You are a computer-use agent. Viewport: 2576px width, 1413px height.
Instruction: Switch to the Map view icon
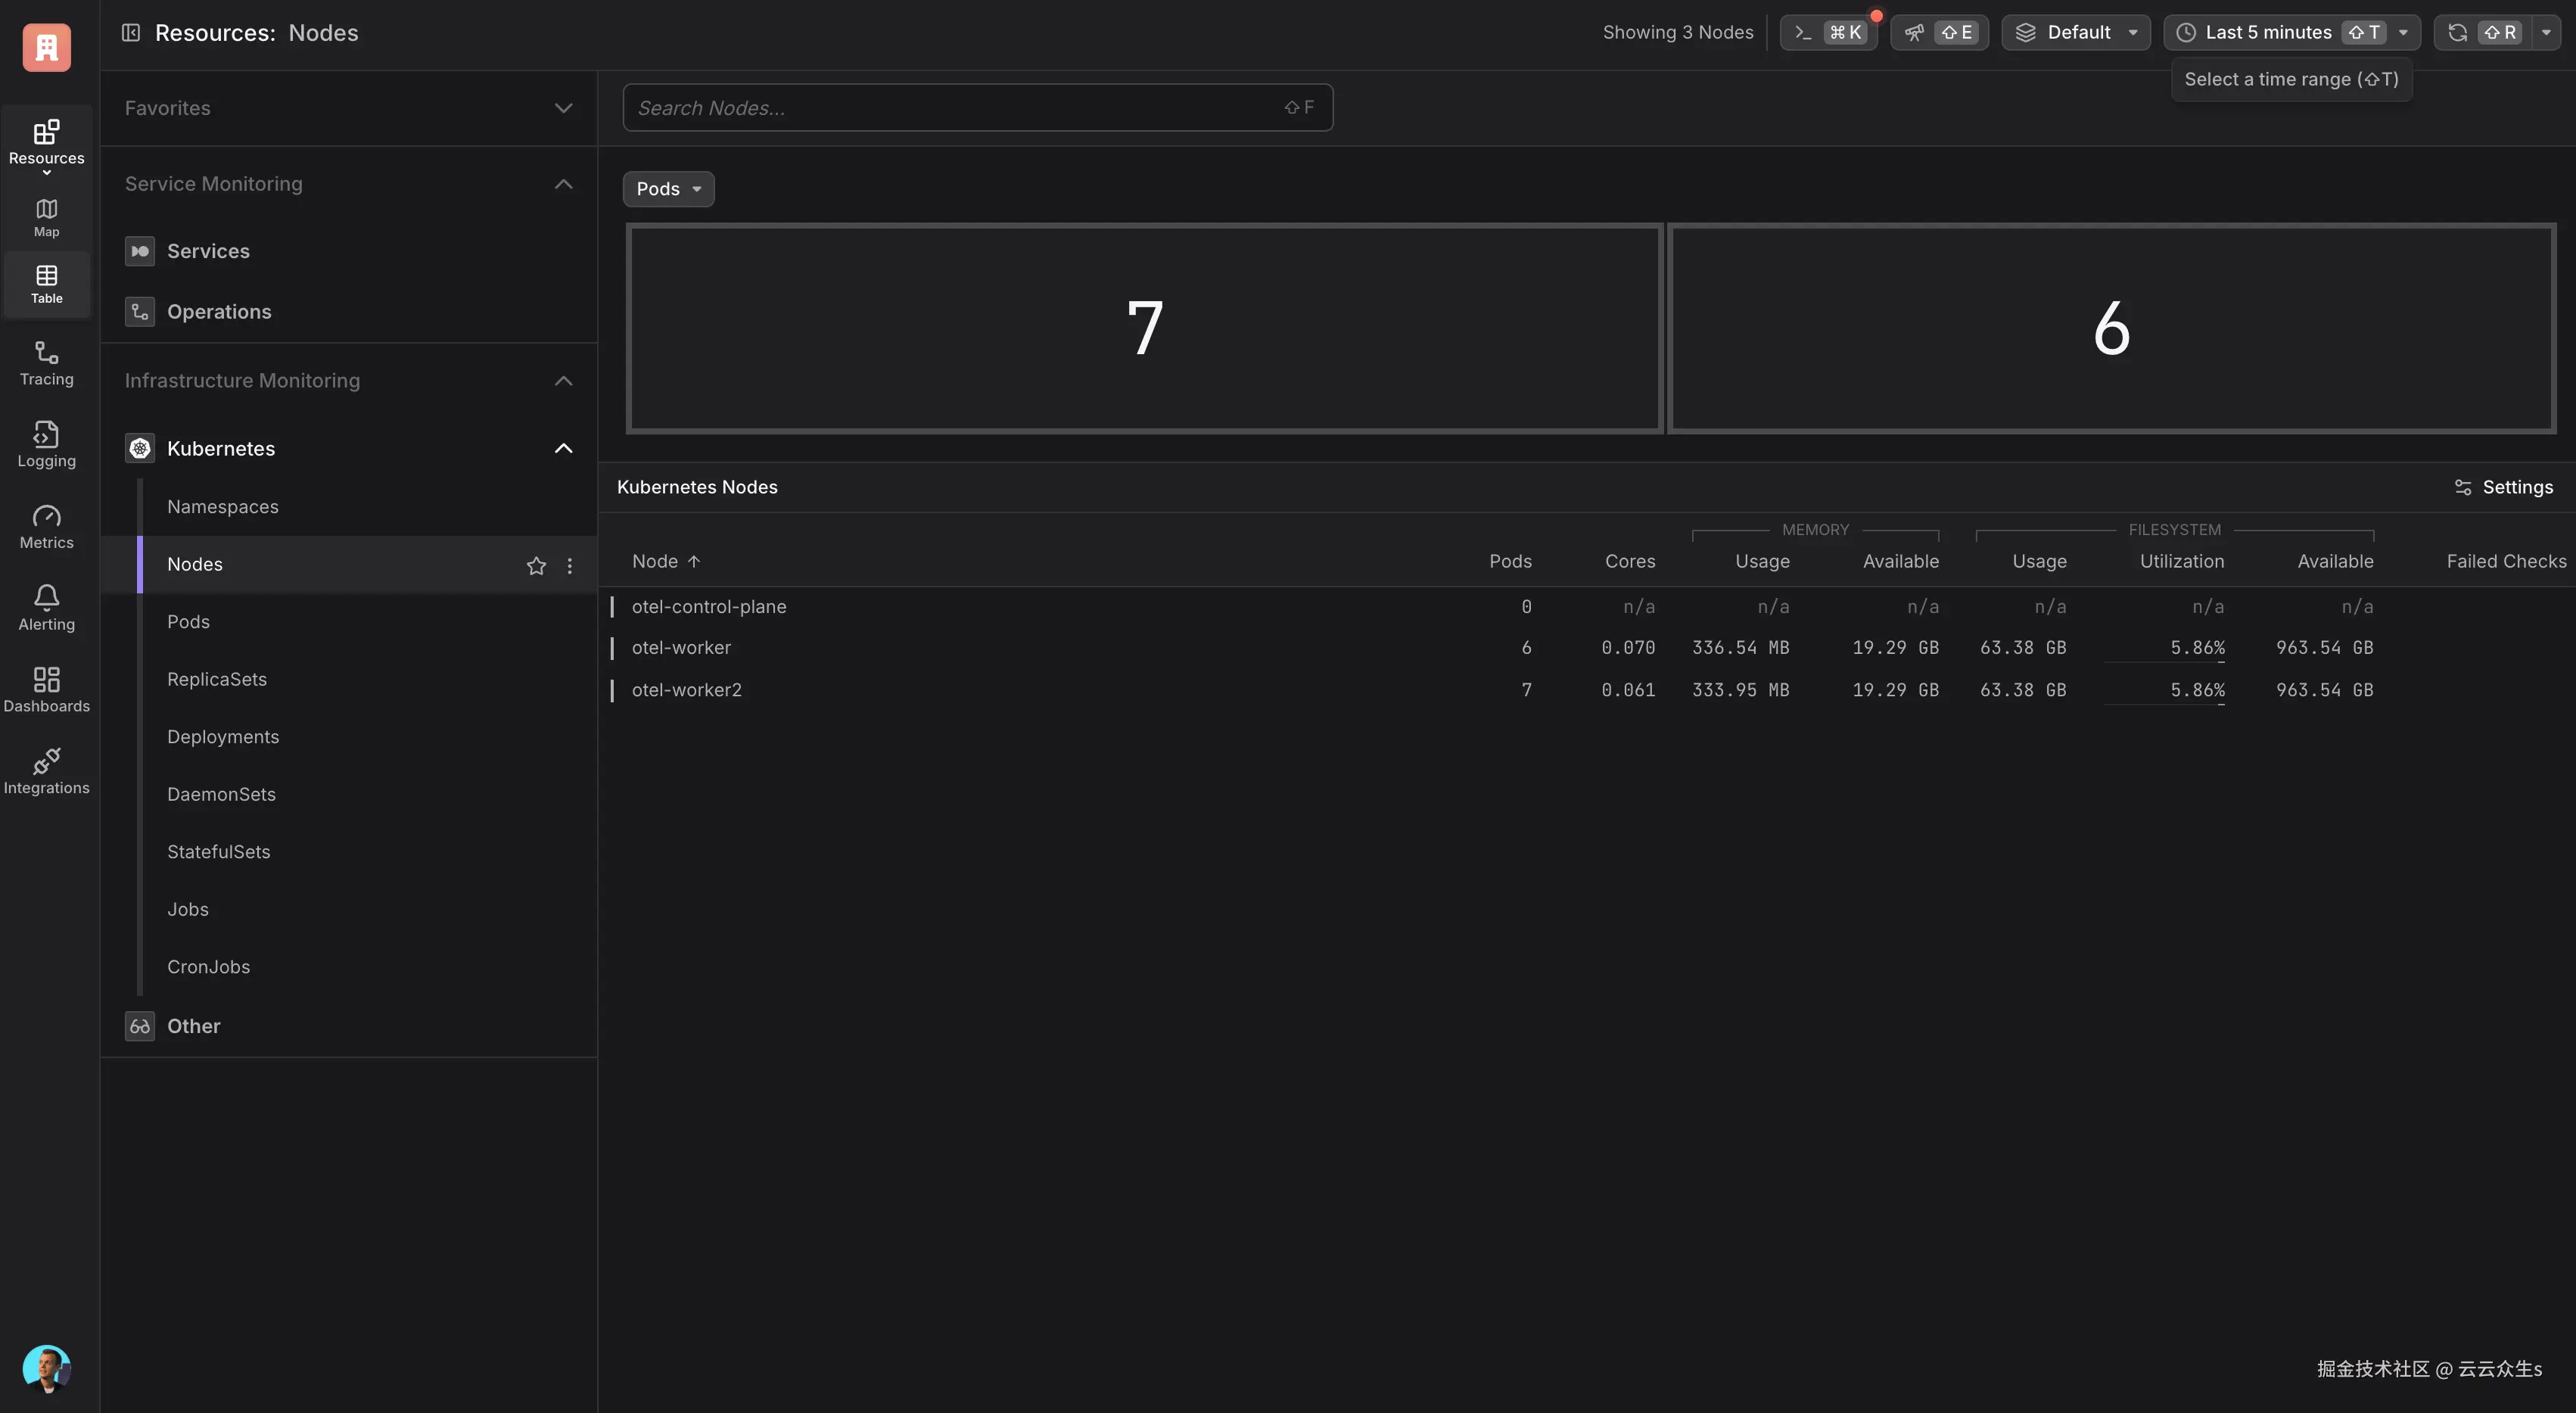point(46,210)
